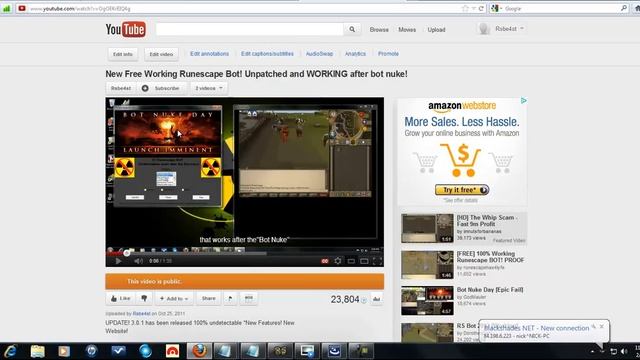Click the browser address bar
The height and width of the screenshot is (360, 640).
[x=245, y=9]
